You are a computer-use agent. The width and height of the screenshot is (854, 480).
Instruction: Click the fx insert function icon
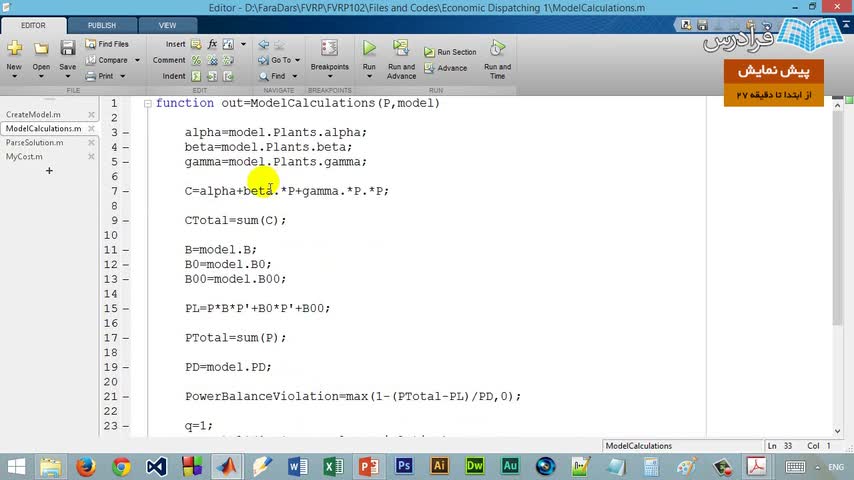coord(212,44)
